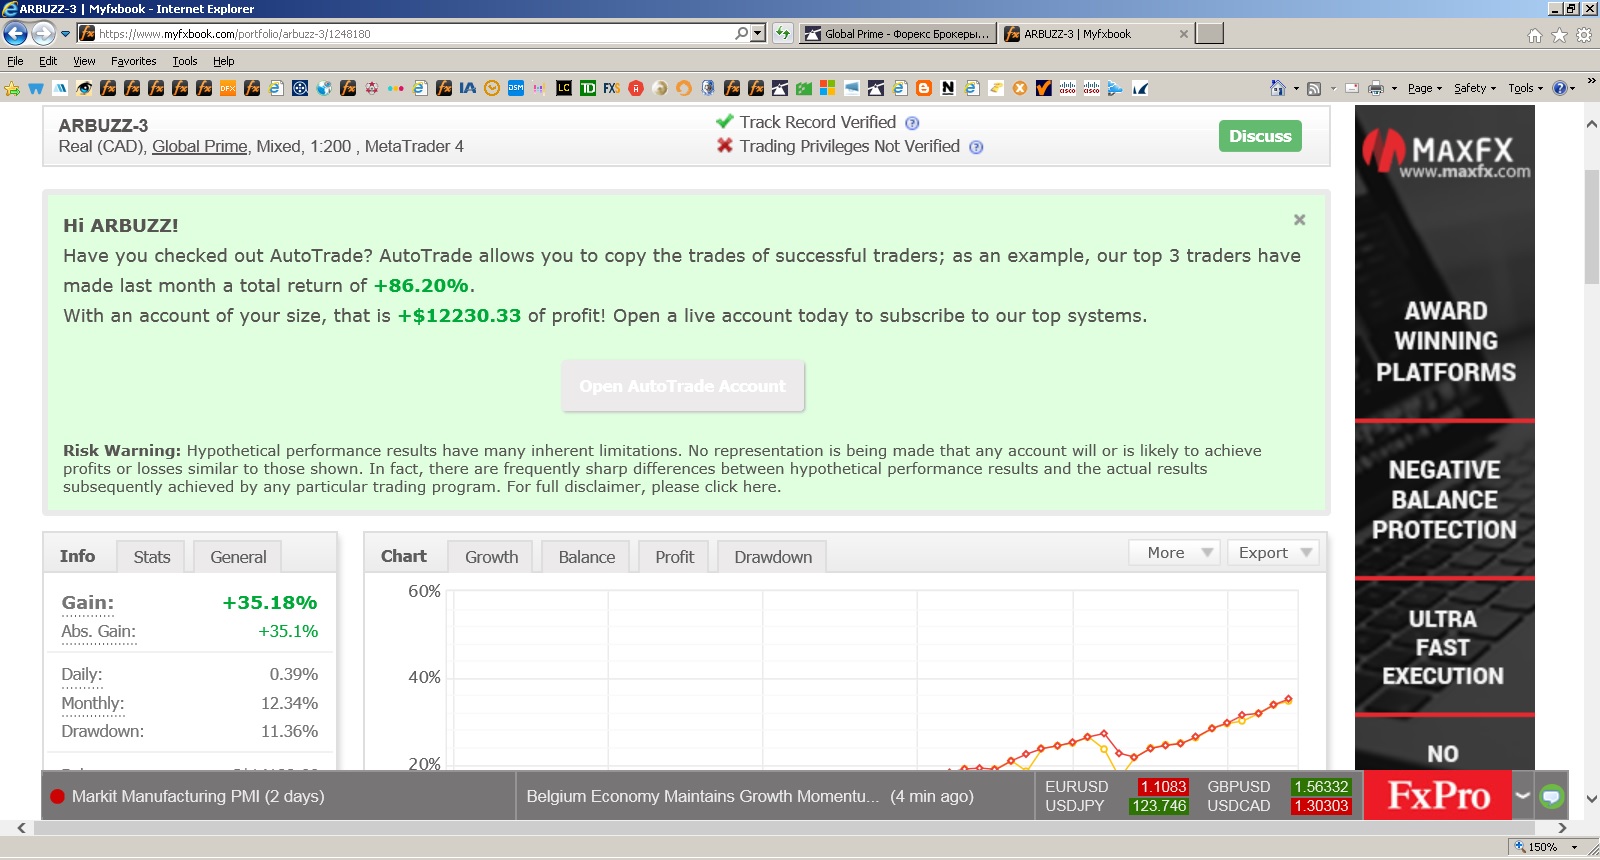Screen dimensions: 1600x860
Task: Open a new blank browser tab
Action: click(x=1210, y=34)
